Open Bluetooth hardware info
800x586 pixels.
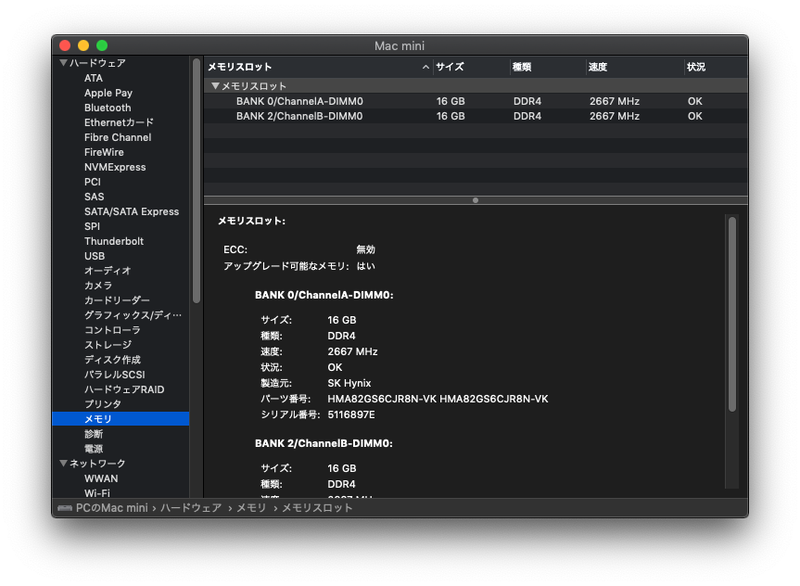108,108
